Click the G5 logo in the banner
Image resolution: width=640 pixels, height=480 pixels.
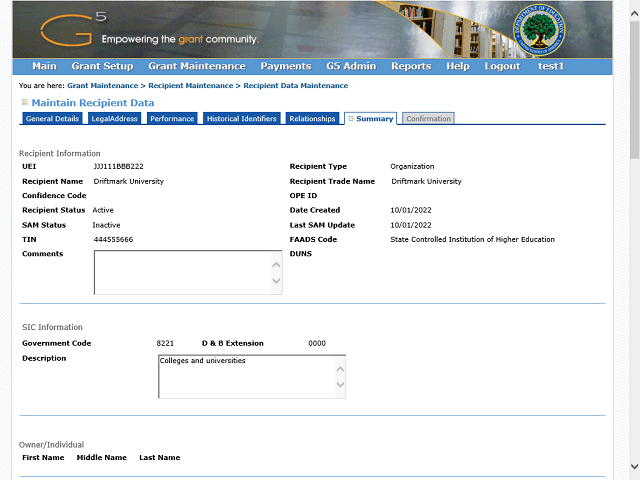tap(72, 29)
